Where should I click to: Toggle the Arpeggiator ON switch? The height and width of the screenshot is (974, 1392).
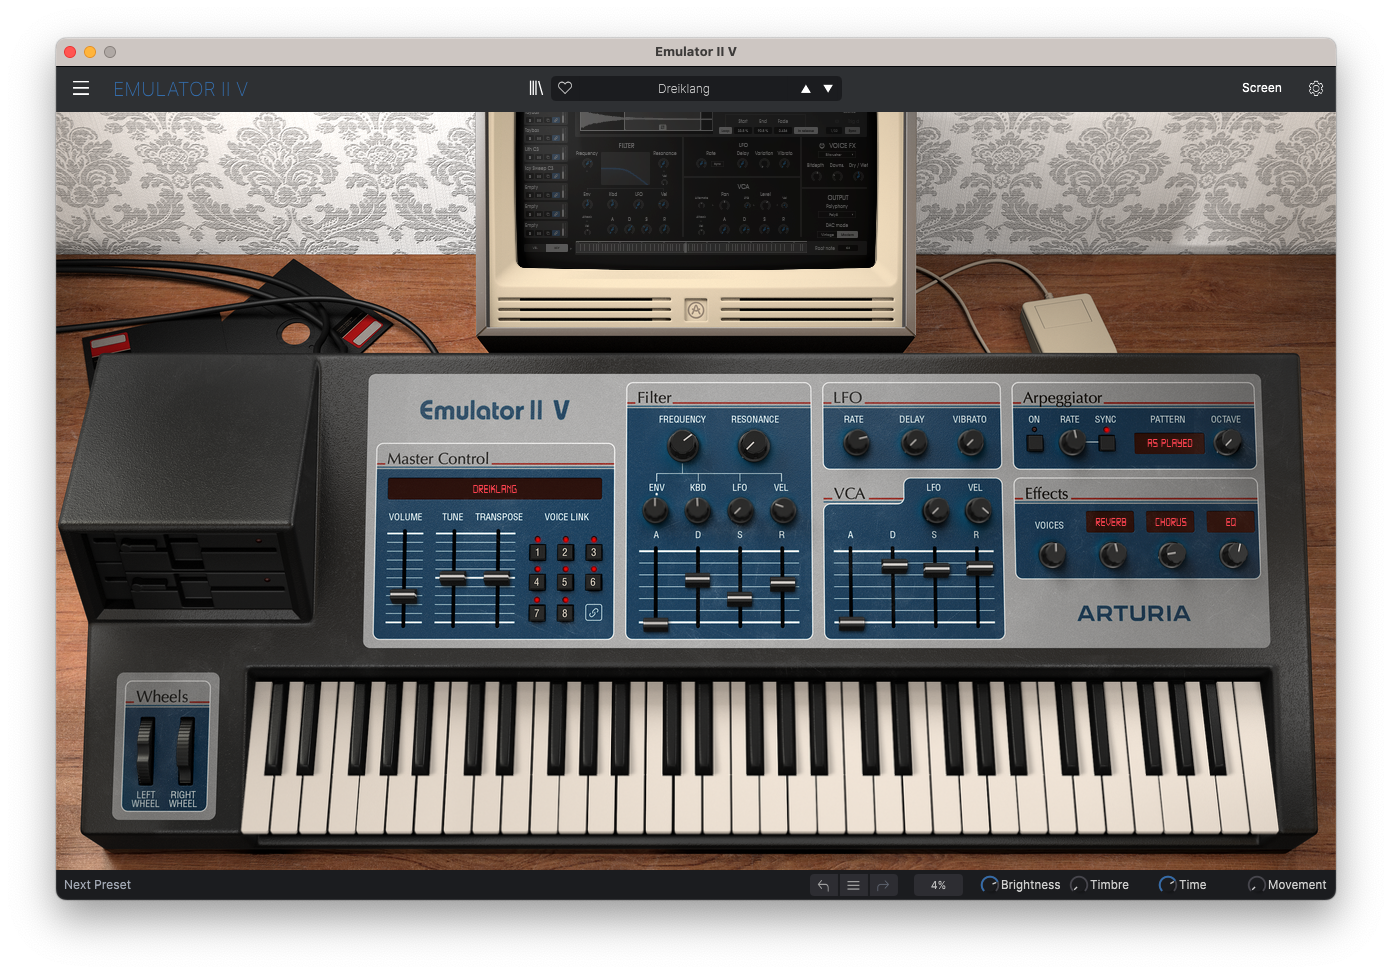pyautogui.click(x=1035, y=442)
